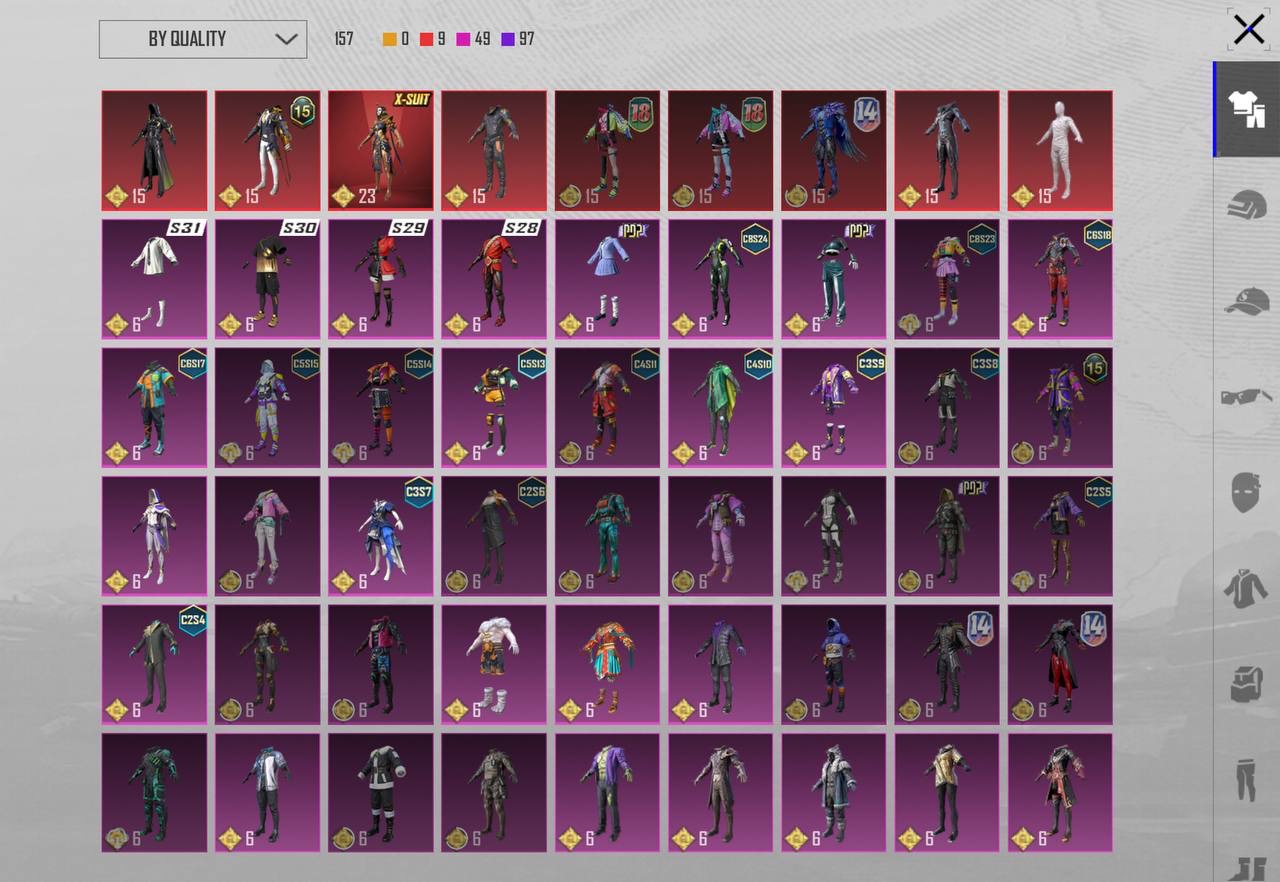Select the white mummy outfit tile
The height and width of the screenshot is (882, 1280).
1060,150
